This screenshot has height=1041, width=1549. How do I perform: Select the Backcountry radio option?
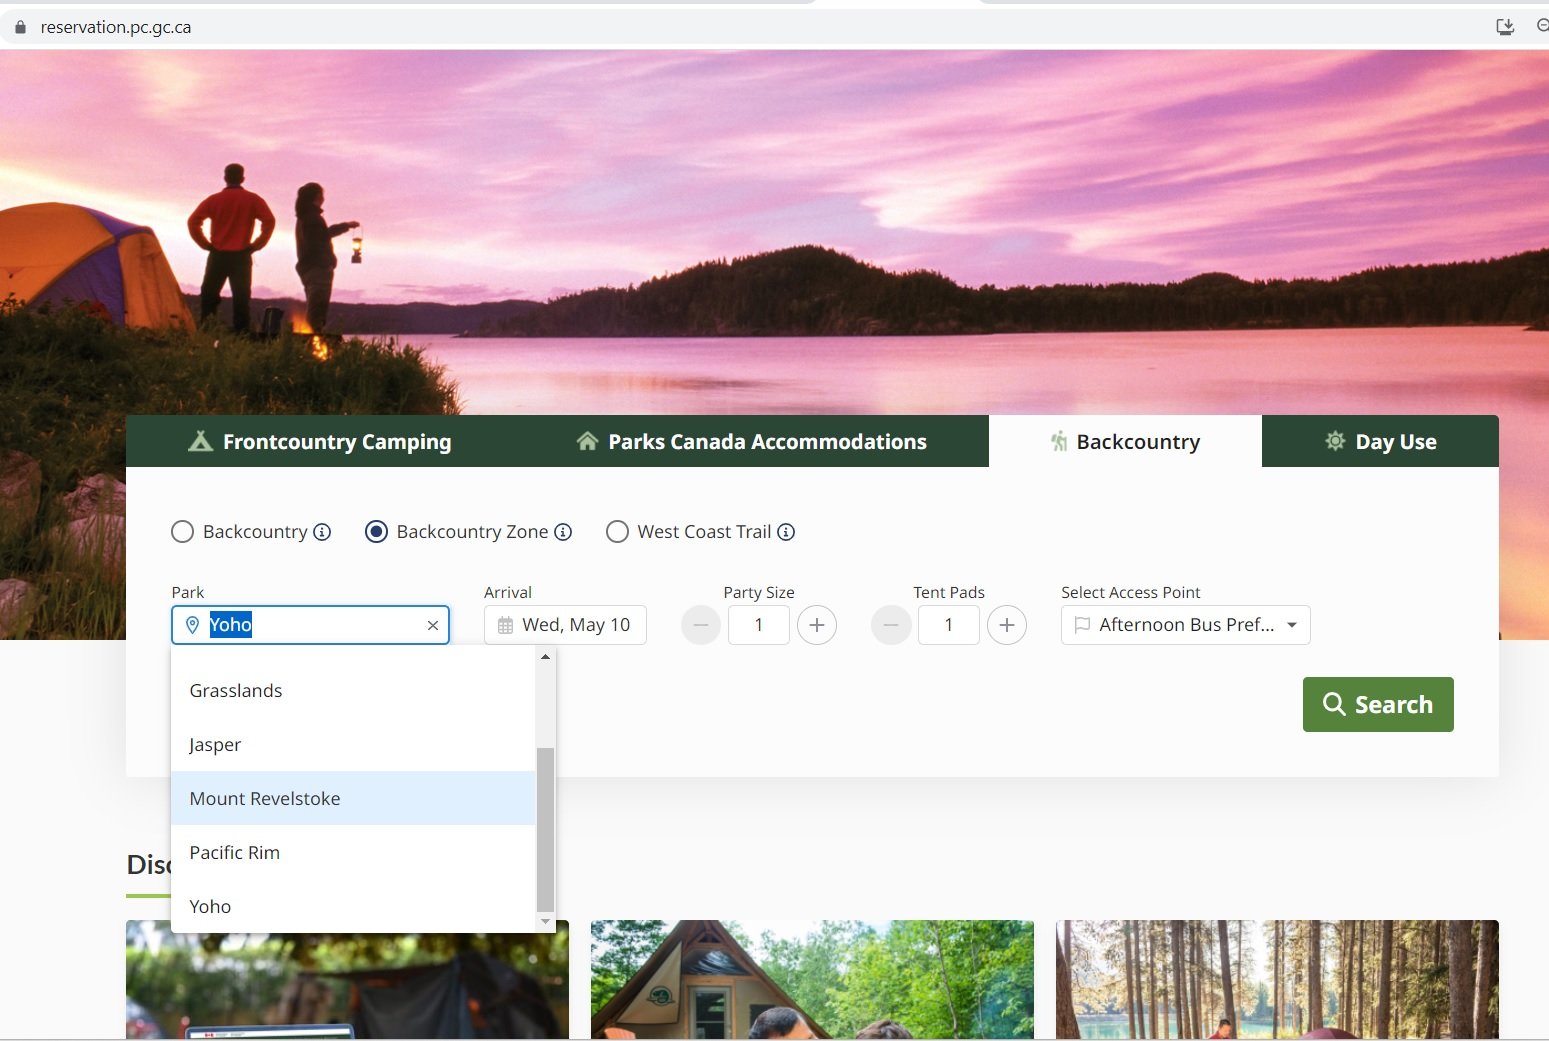(182, 532)
